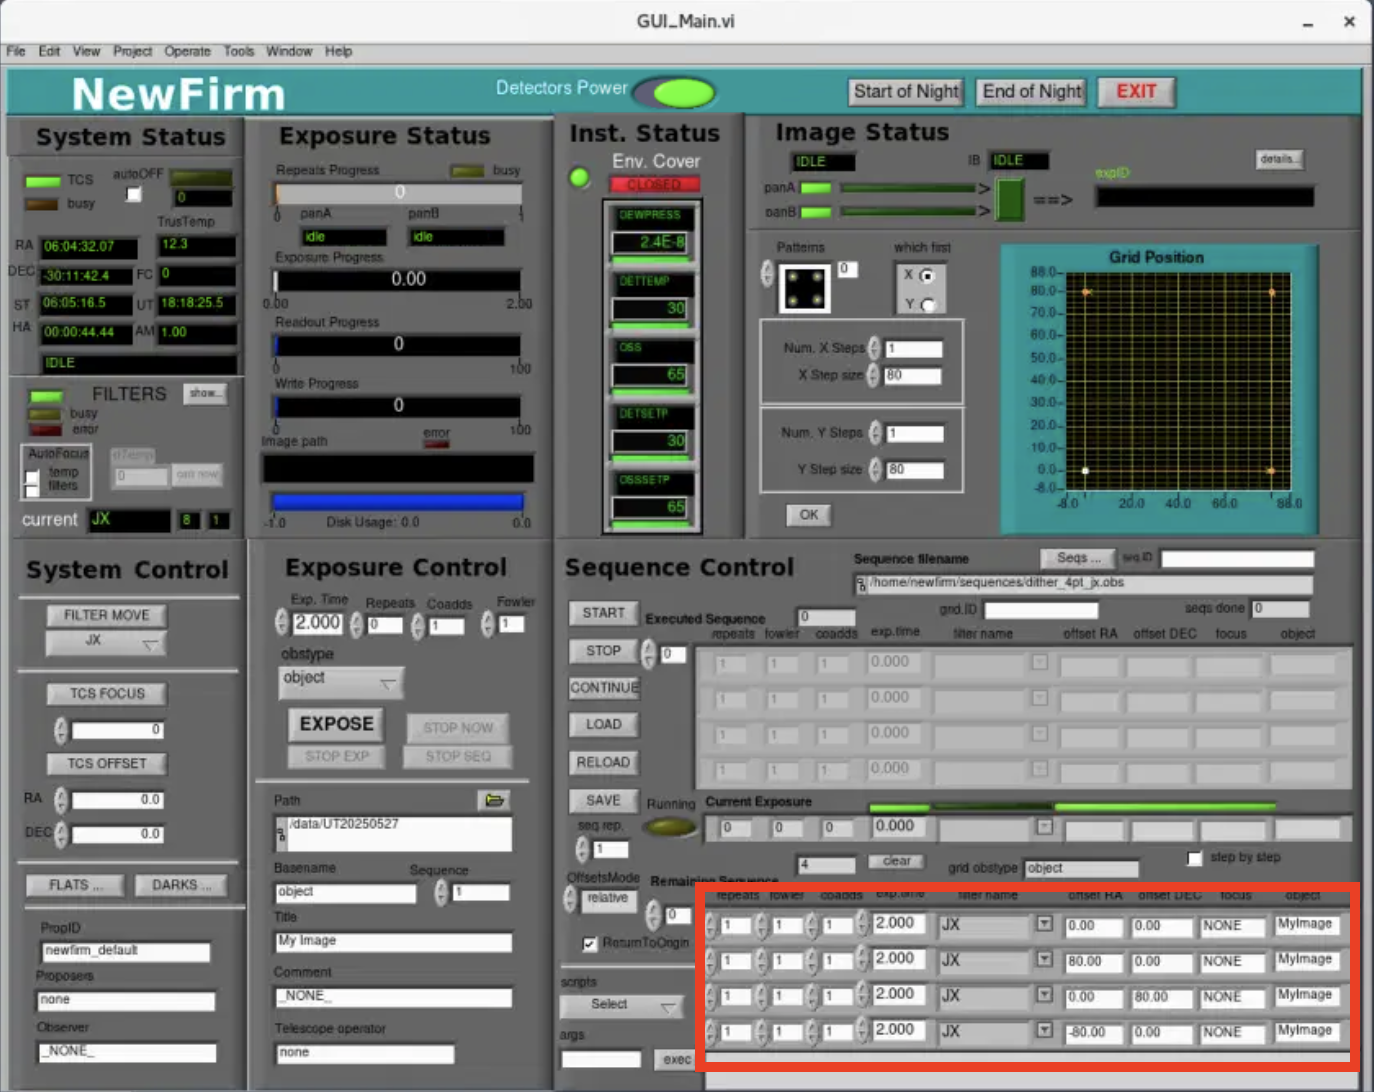Image resolution: width=1374 pixels, height=1092 pixels.
Task: Click the Seqs ... button
Action: tap(1078, 558)
